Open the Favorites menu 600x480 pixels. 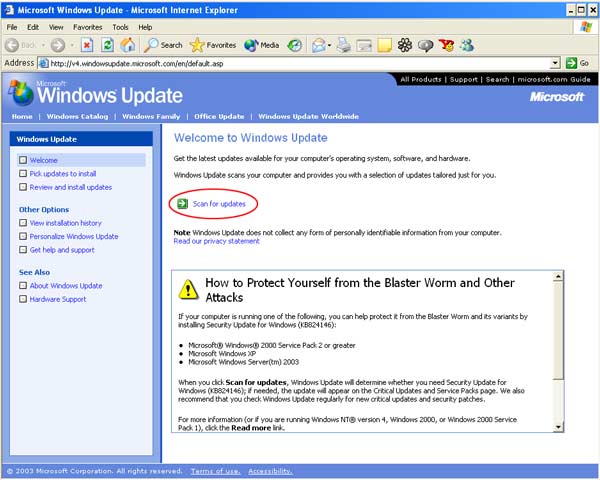click(88, 27)
